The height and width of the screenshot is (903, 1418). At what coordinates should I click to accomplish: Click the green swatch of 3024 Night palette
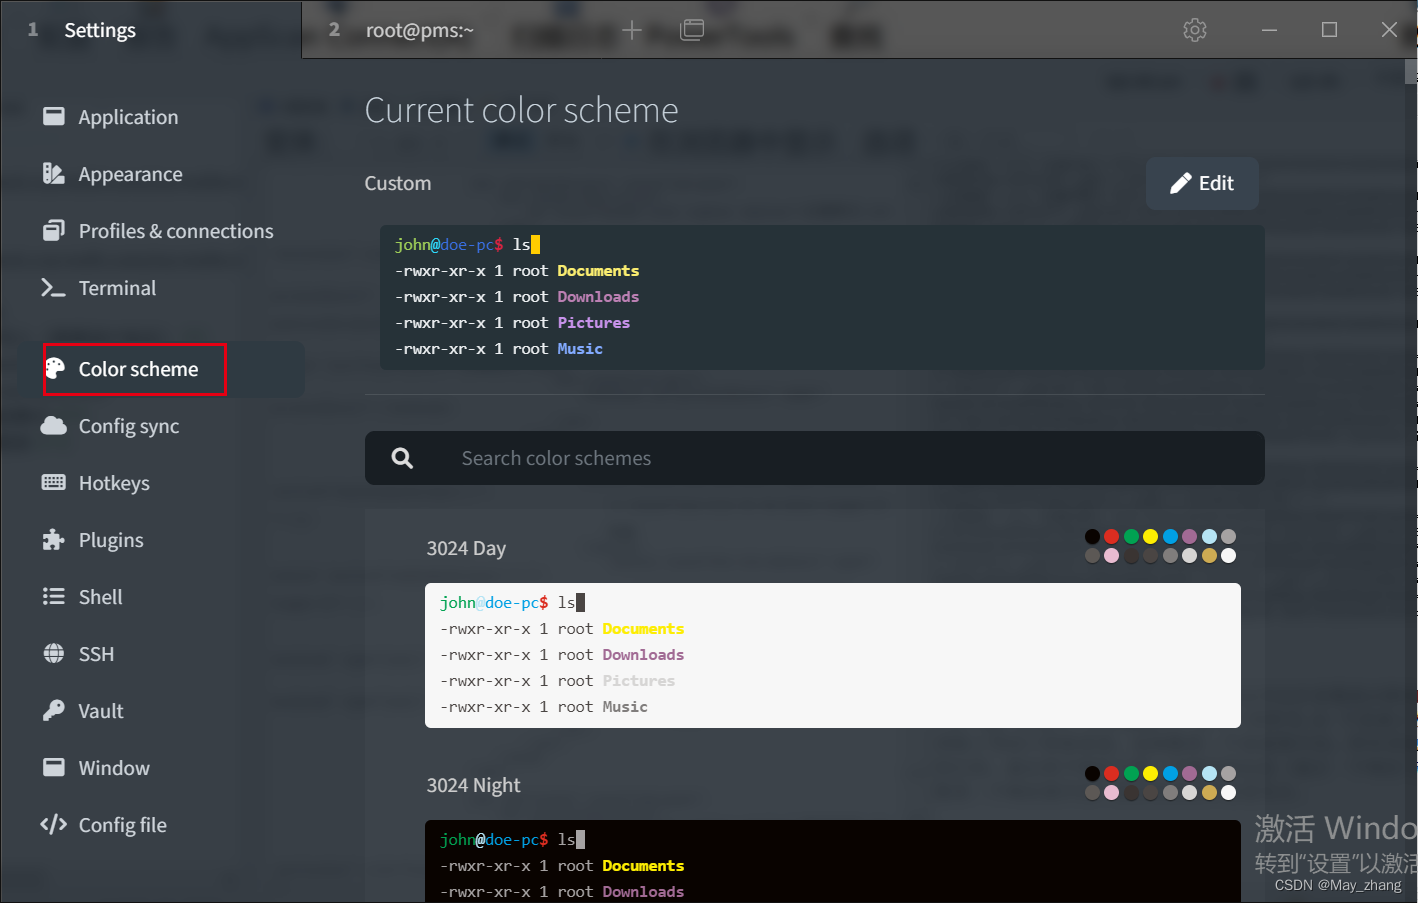coord(1131,774)
